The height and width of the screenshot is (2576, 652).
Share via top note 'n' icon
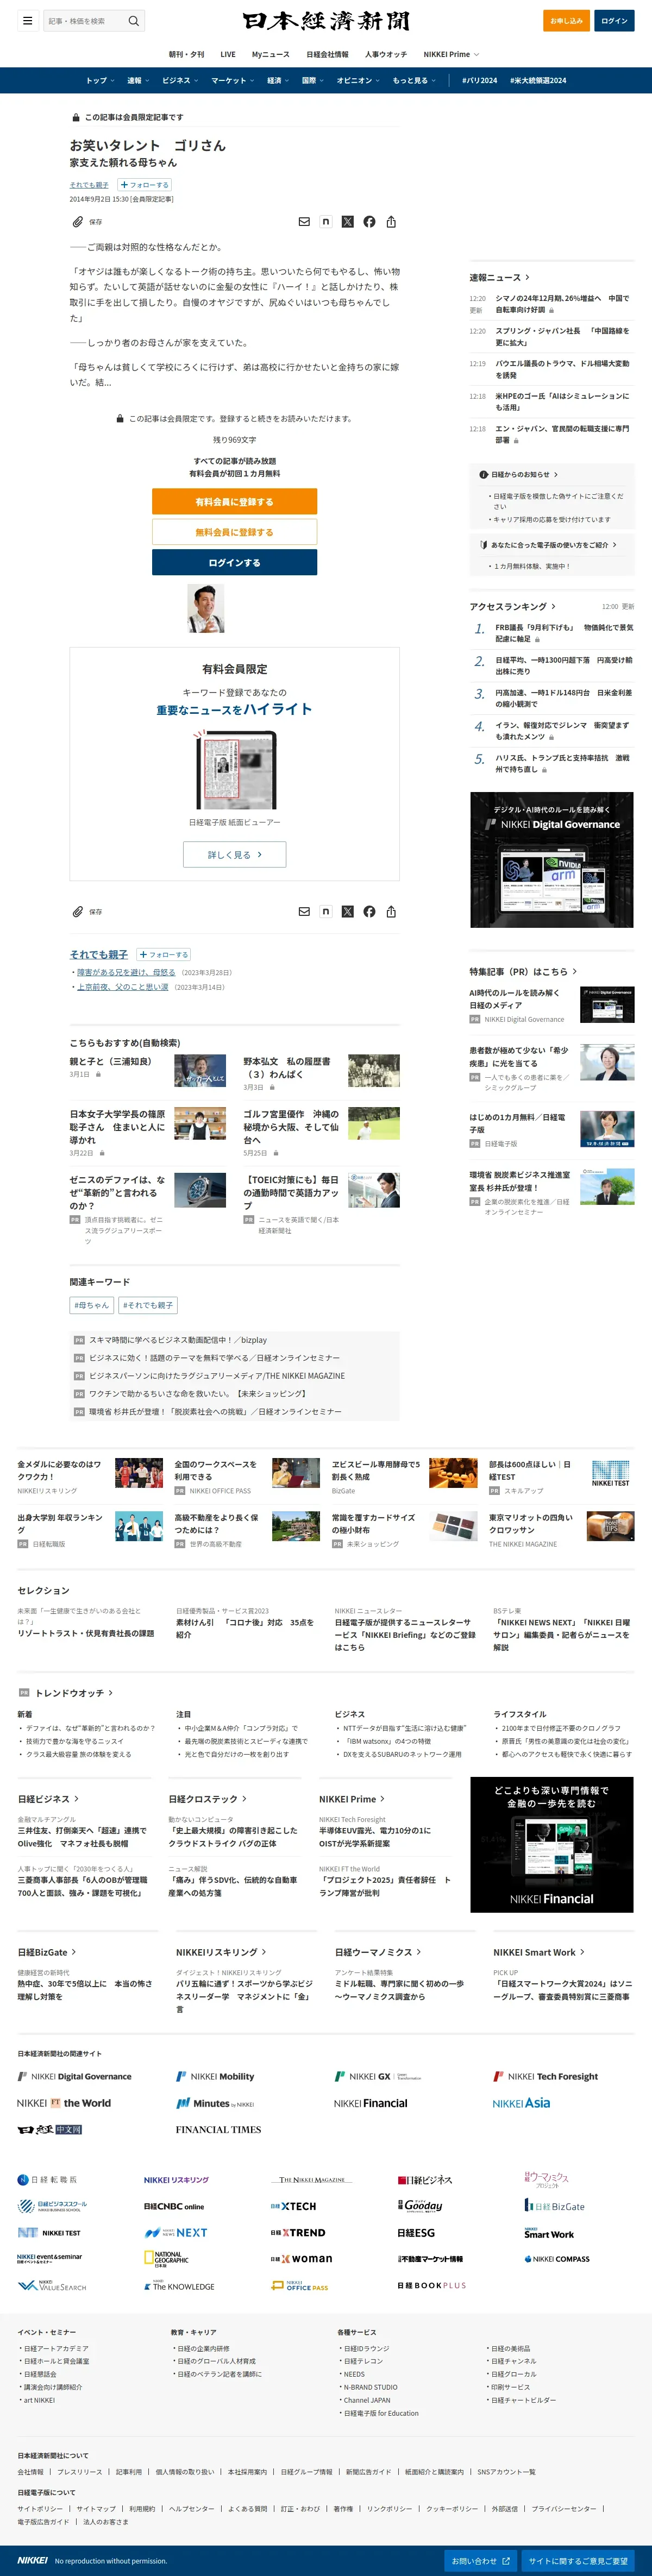[326, 222]
